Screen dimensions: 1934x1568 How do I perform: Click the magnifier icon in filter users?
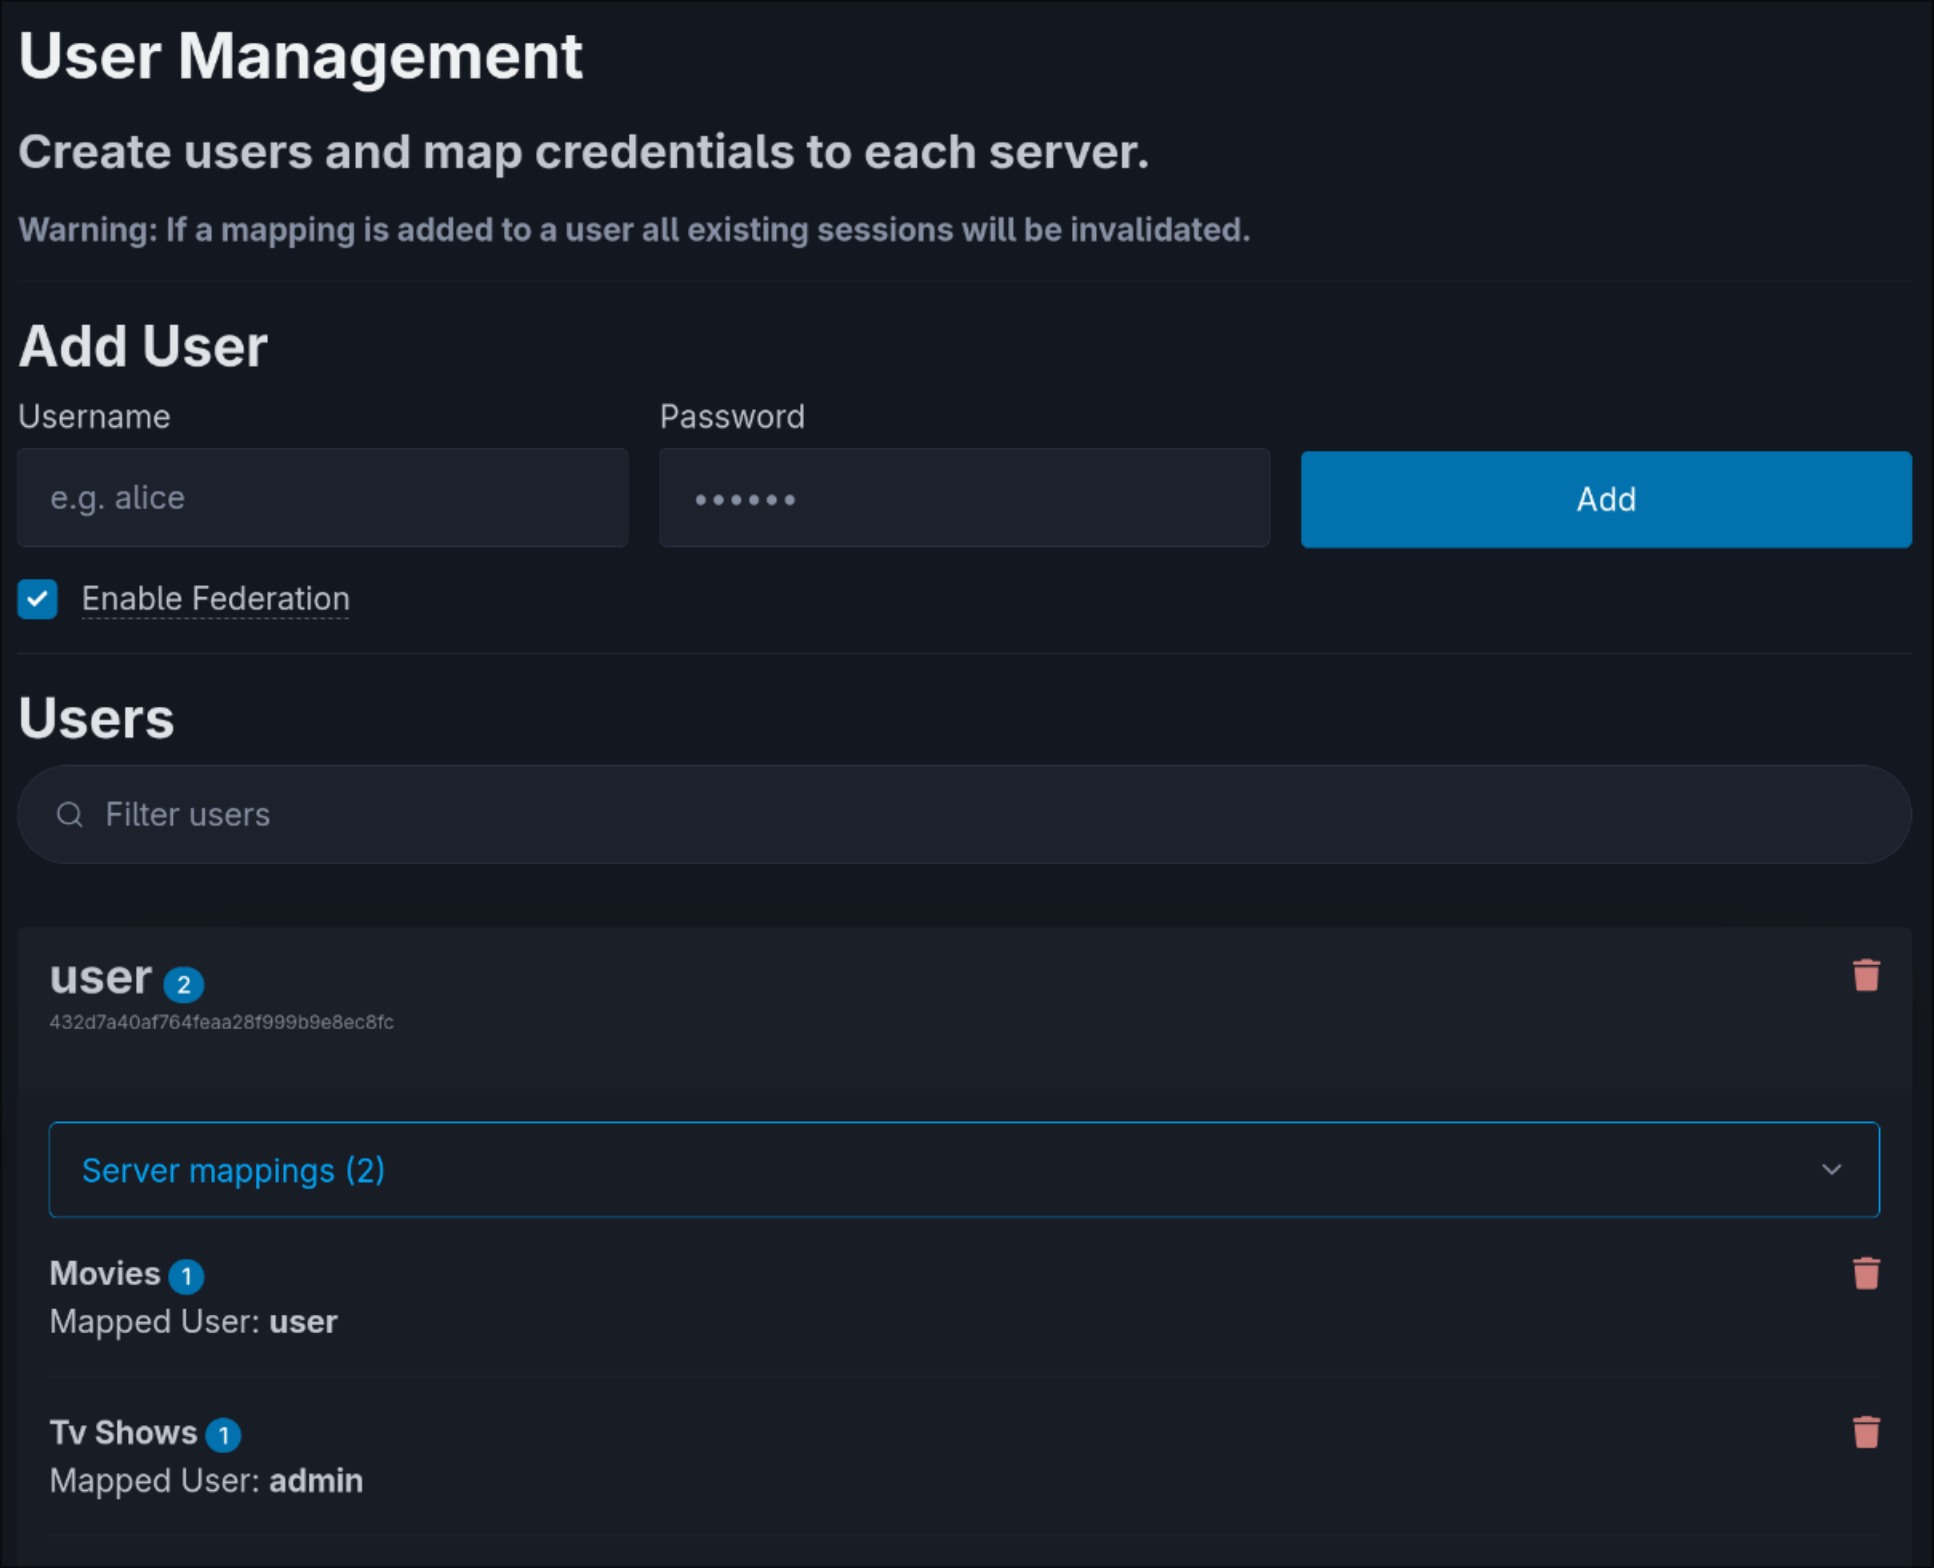[70, 814]
